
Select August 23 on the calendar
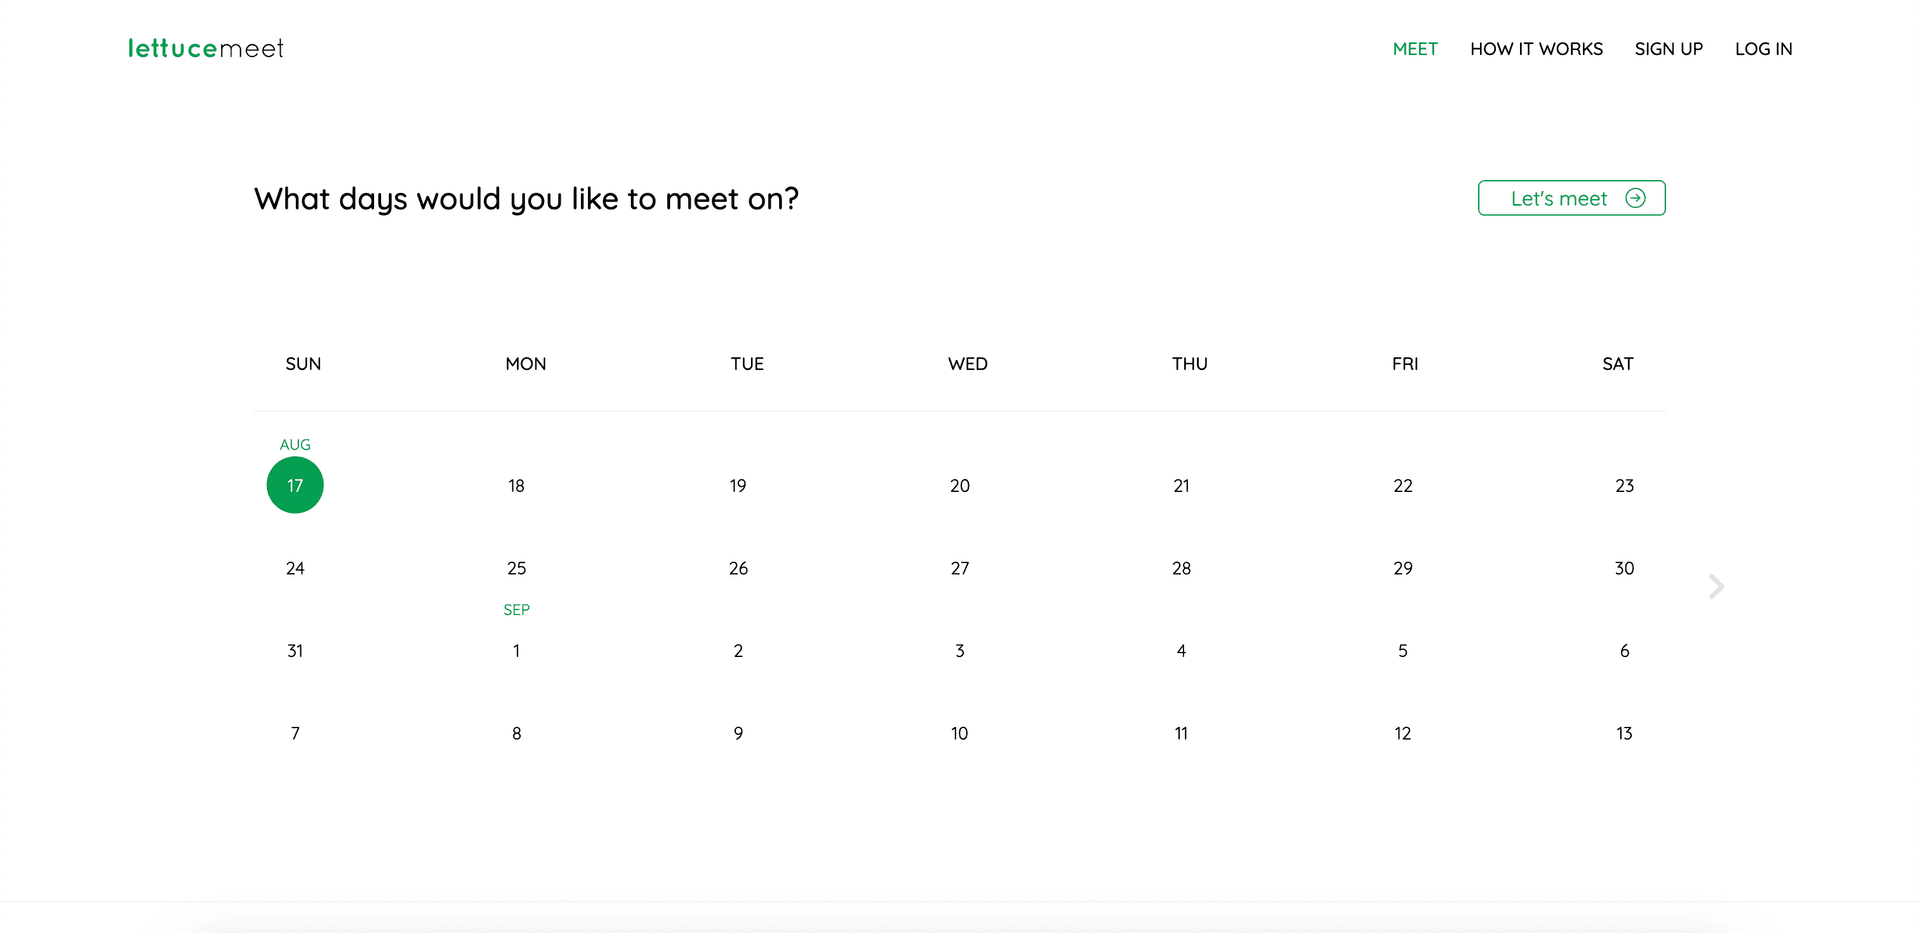point(1623,485)
